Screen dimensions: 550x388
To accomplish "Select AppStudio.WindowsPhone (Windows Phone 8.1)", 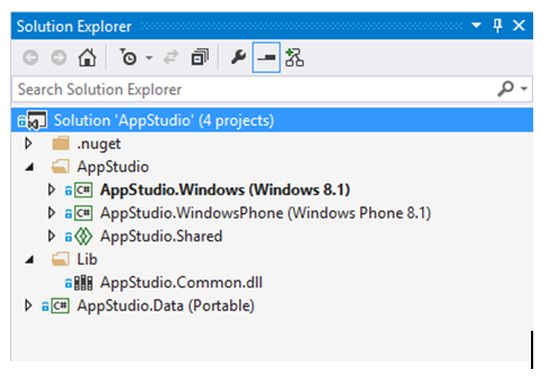I will [266, 213].
